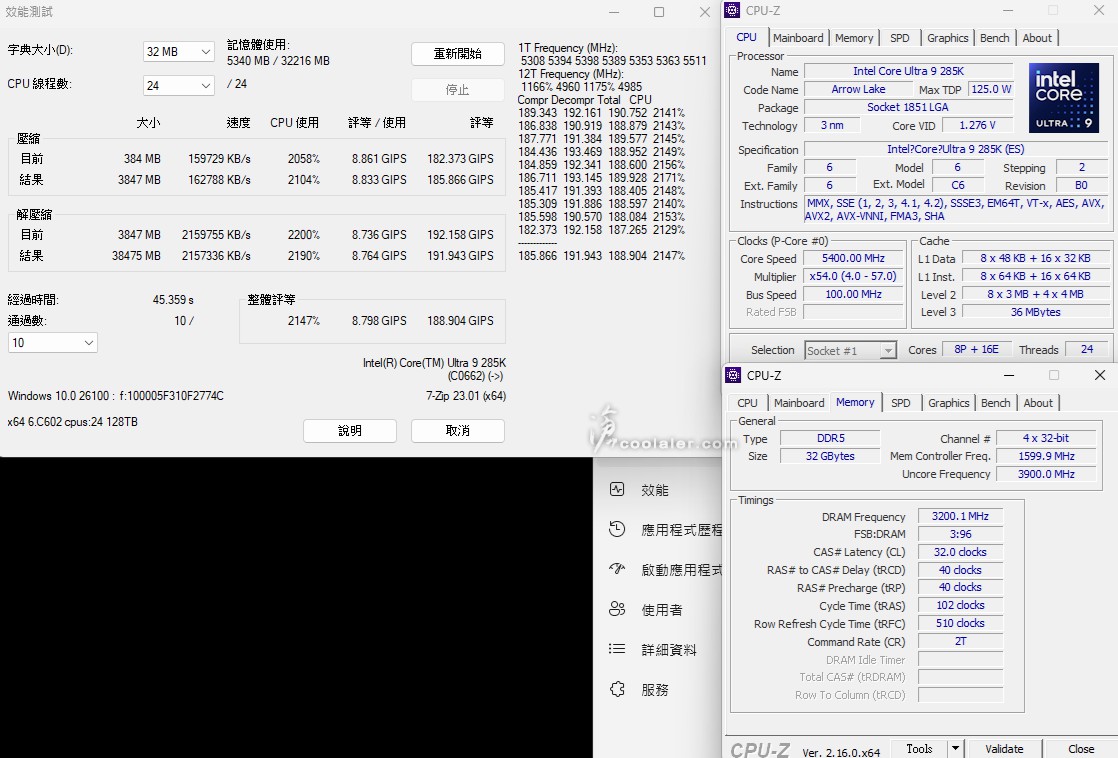Screen dimensions: 1118x758
Task: Click the Intel Core Ultra 9 logo
Action: click(x=1064, y=98)
